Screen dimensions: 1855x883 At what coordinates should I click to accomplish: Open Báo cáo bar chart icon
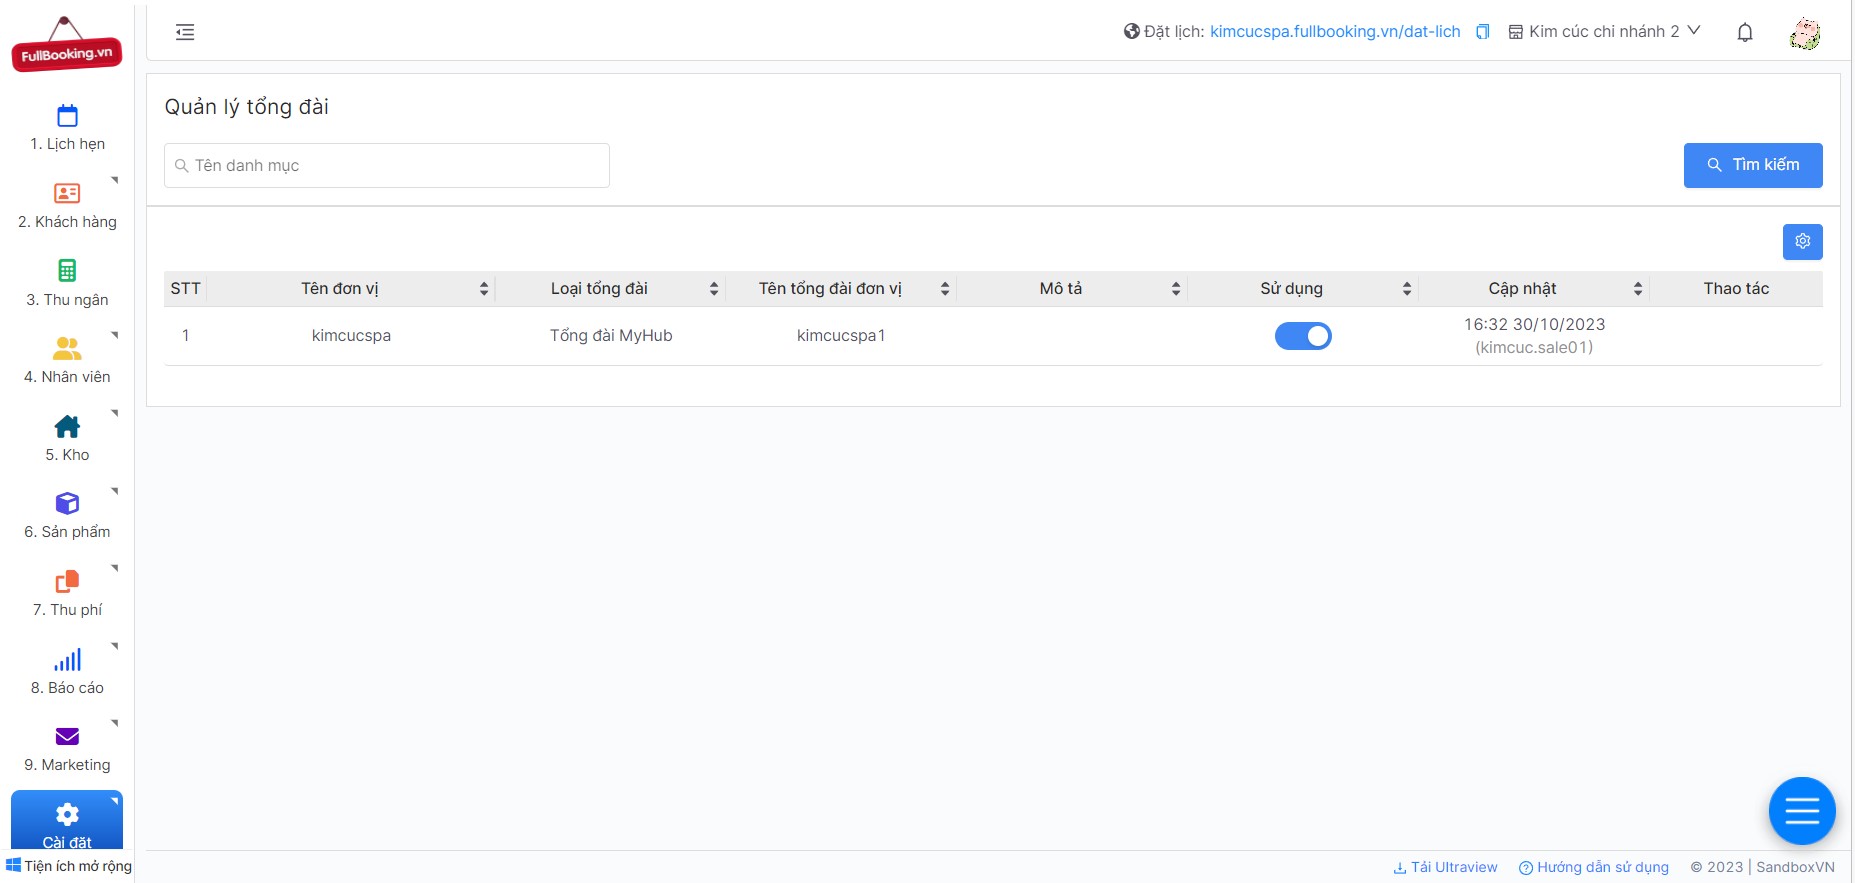click(x=67, y=660)
